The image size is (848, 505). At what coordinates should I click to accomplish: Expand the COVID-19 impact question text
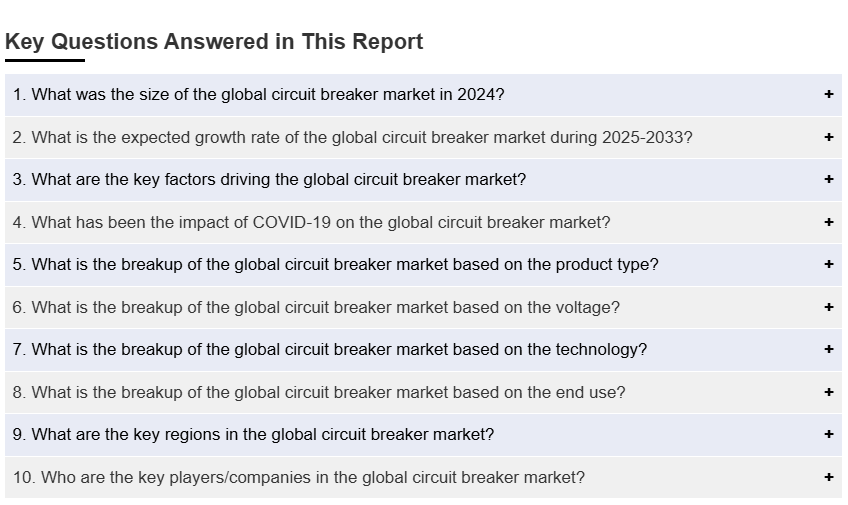pyautogui.click(x=311, y=222)
